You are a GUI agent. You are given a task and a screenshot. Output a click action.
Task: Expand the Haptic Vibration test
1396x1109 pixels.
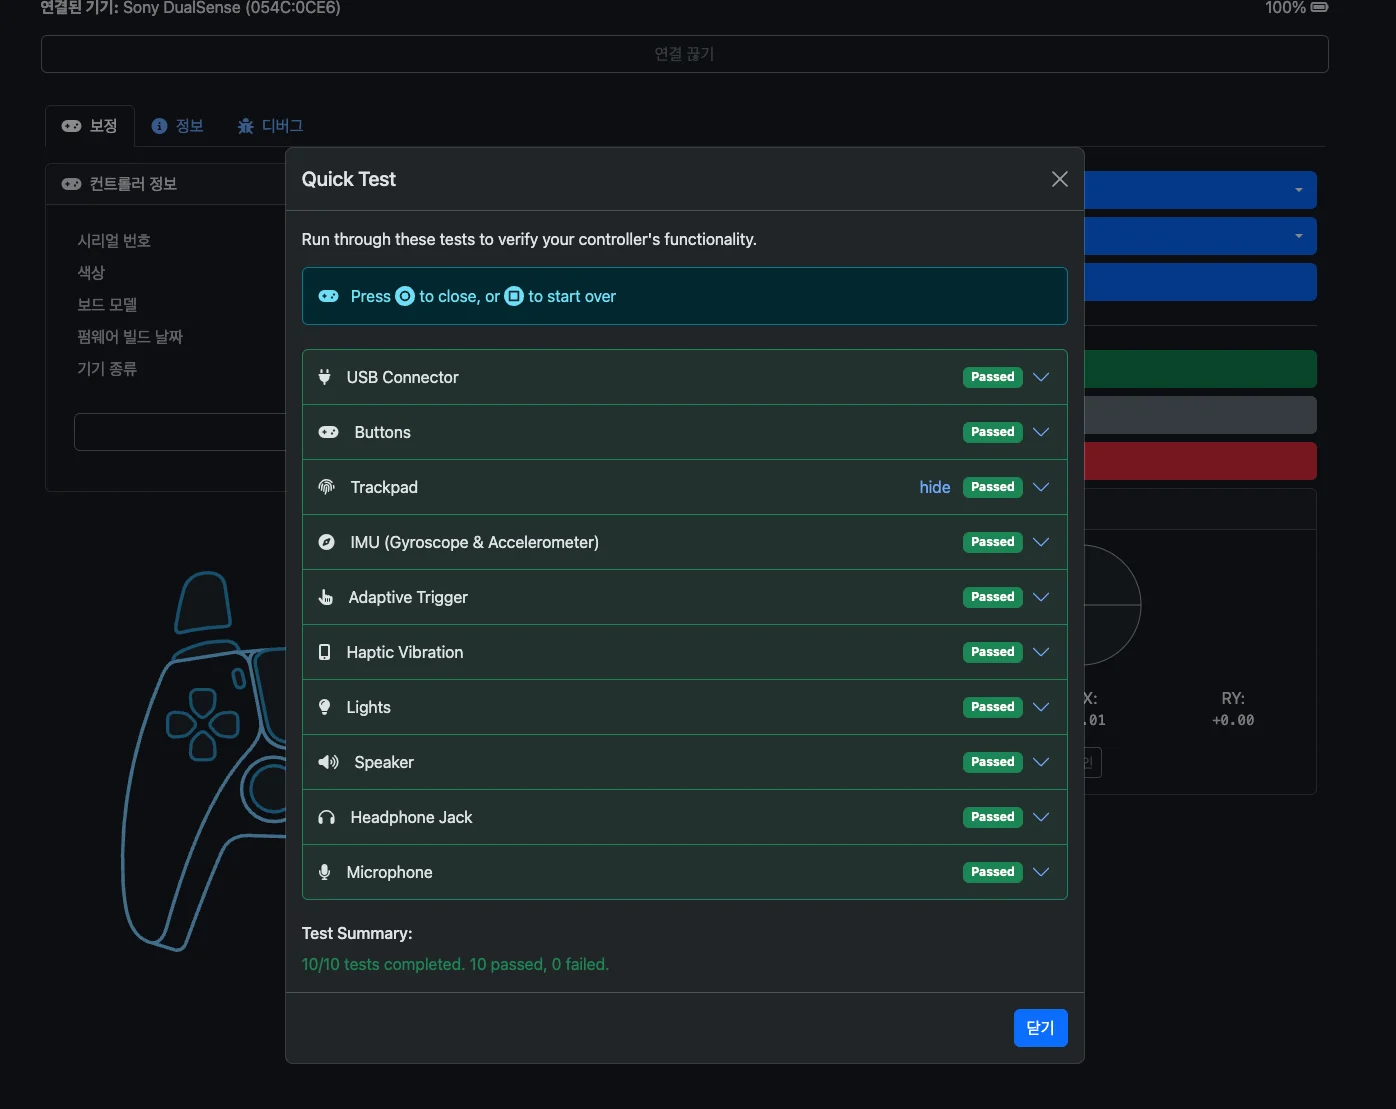[1041, 652]
